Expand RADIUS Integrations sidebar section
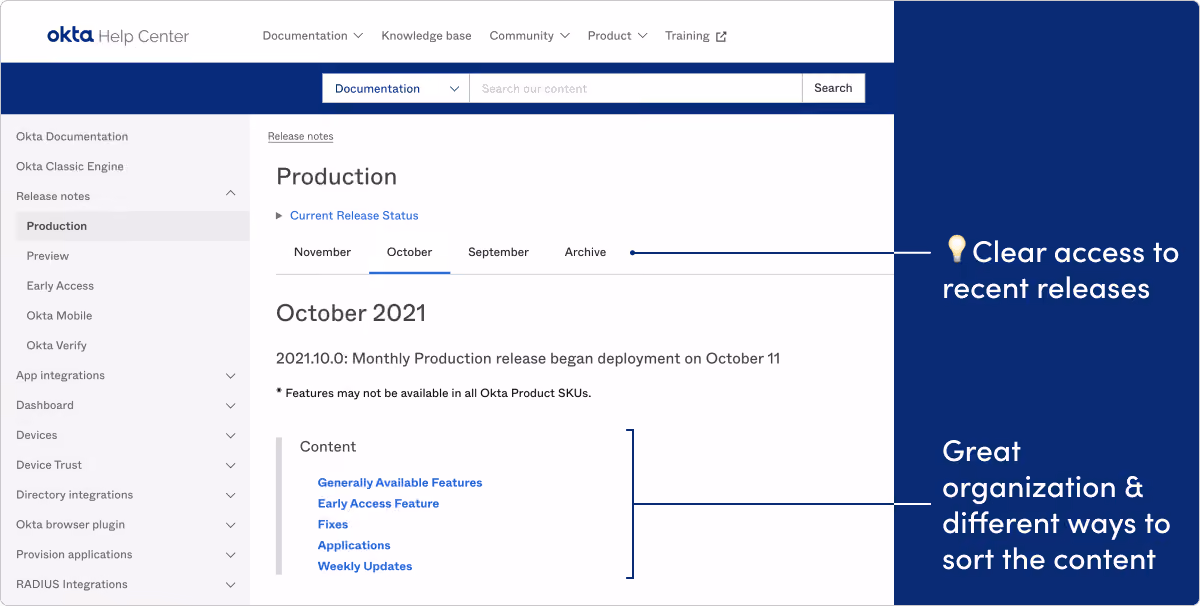The height and width of the screenshot is (606, 1200). [231, 585]
